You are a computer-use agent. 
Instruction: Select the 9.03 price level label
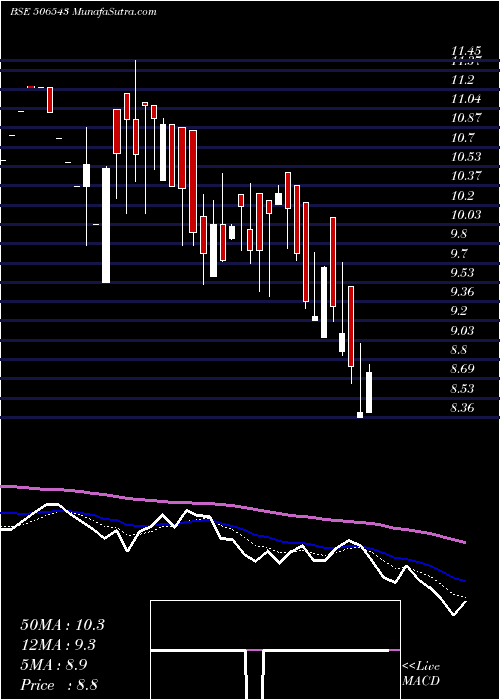click(x=462, y=331)
